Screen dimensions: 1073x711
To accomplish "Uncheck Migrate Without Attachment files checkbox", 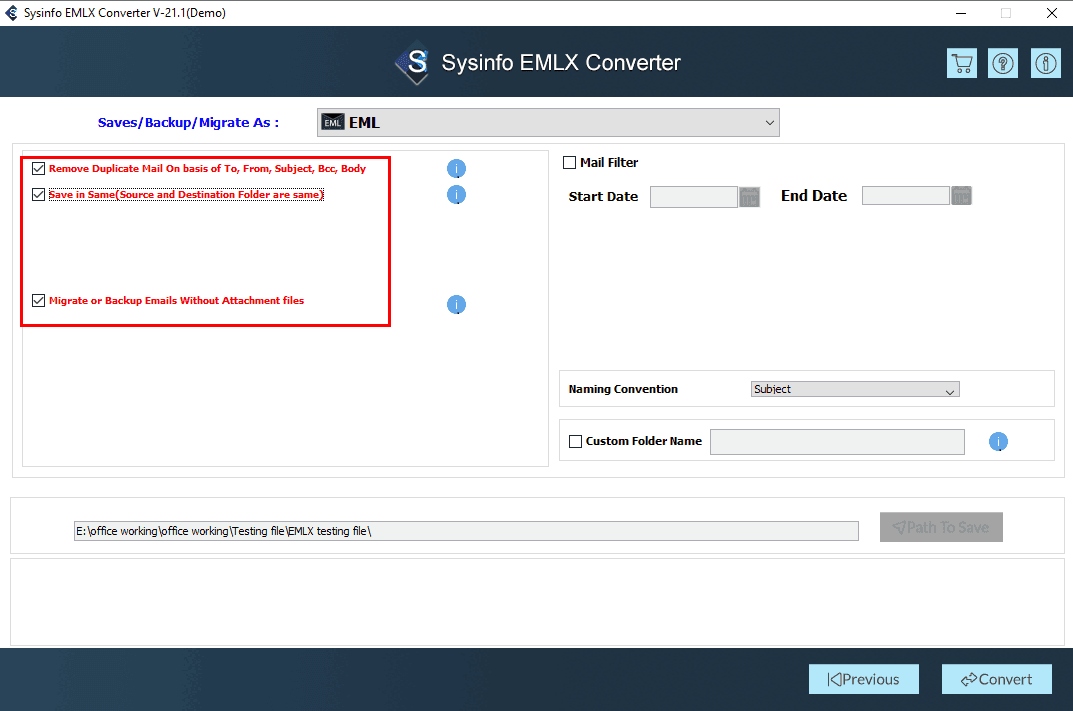I will point(38,300).
